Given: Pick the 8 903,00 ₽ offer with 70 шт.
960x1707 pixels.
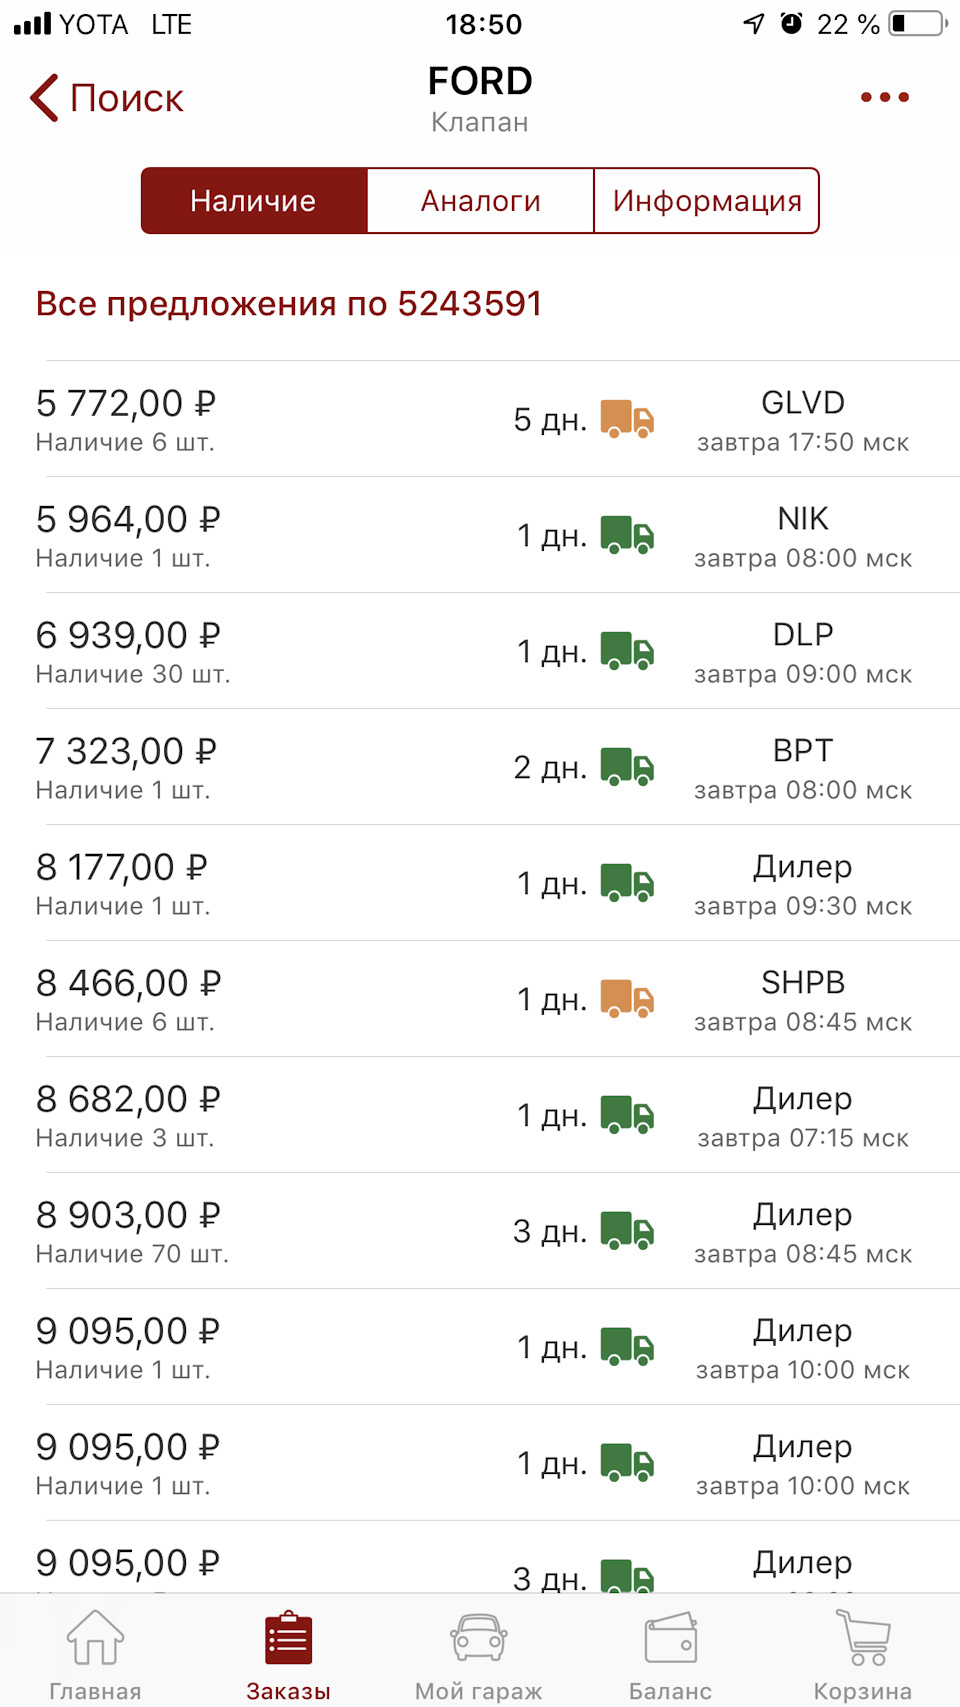Looking at the screenshot, I should 480,1231.
